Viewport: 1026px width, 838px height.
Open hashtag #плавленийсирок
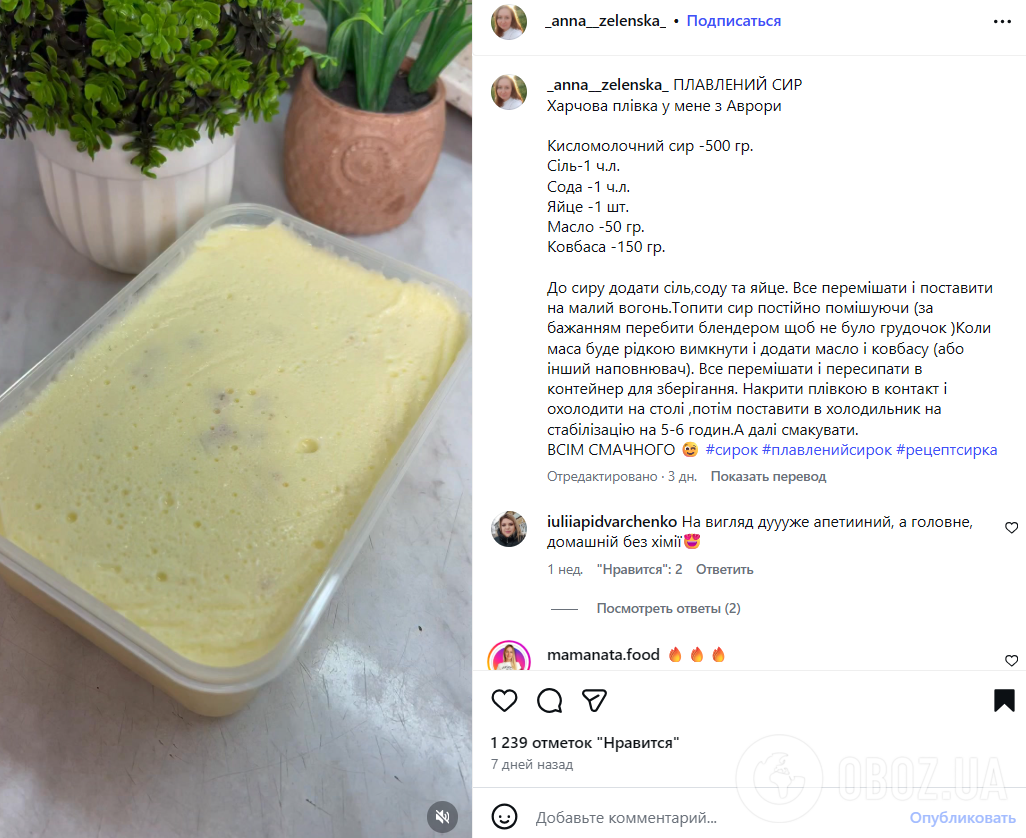point(826,450)
